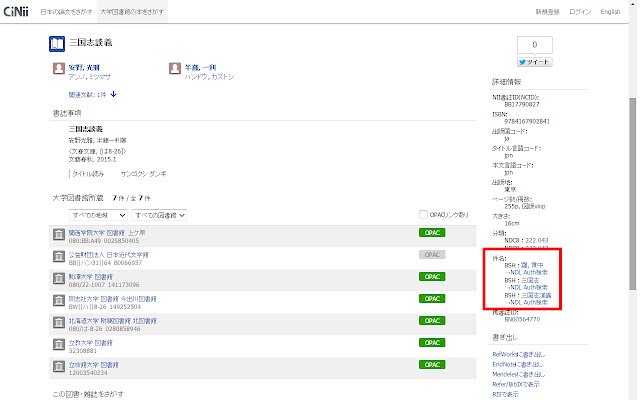This screenshot has width=640, height=400.
Task: Export record to Mendeley
Action: 518,374
